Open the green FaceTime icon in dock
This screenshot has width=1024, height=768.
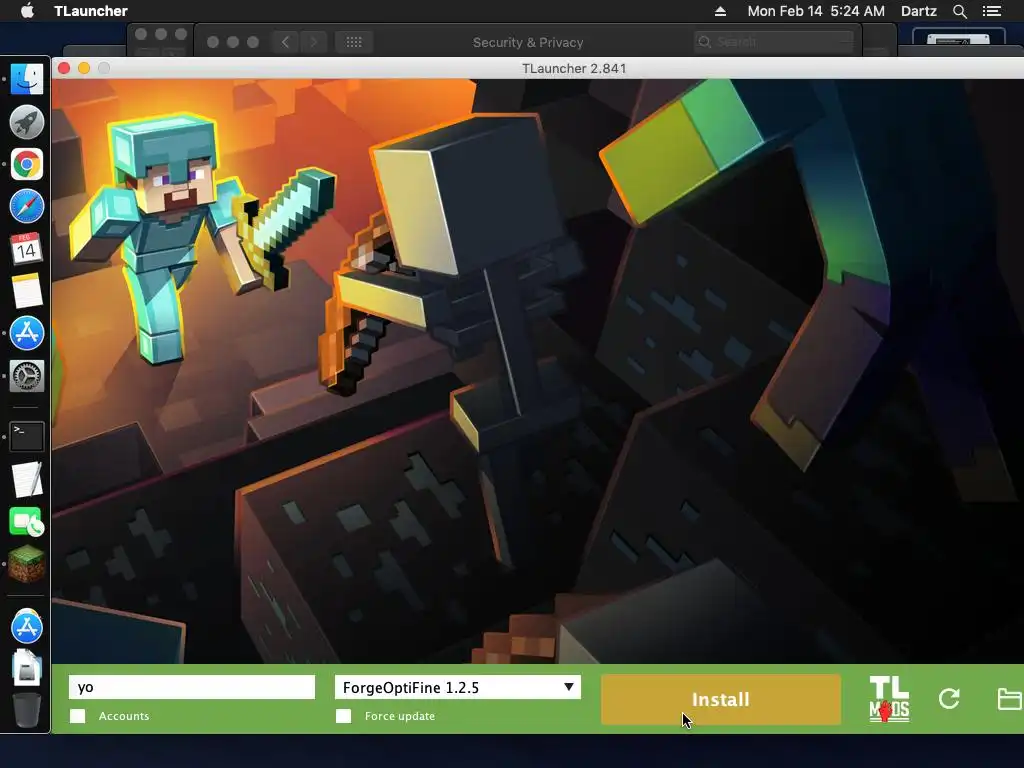(27, 522)
